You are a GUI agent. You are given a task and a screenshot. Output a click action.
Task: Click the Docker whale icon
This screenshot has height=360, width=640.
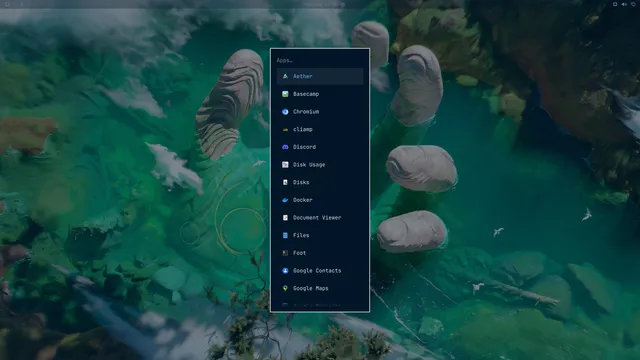pyautogui.click(x=285, y=200)
